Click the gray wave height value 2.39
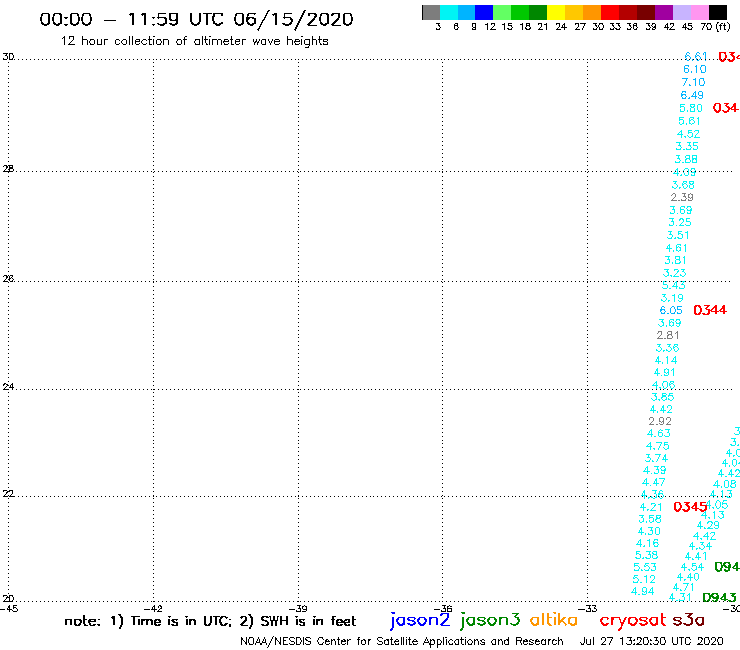The width and height of the screenshot is (740, 650). click(682, 197)
